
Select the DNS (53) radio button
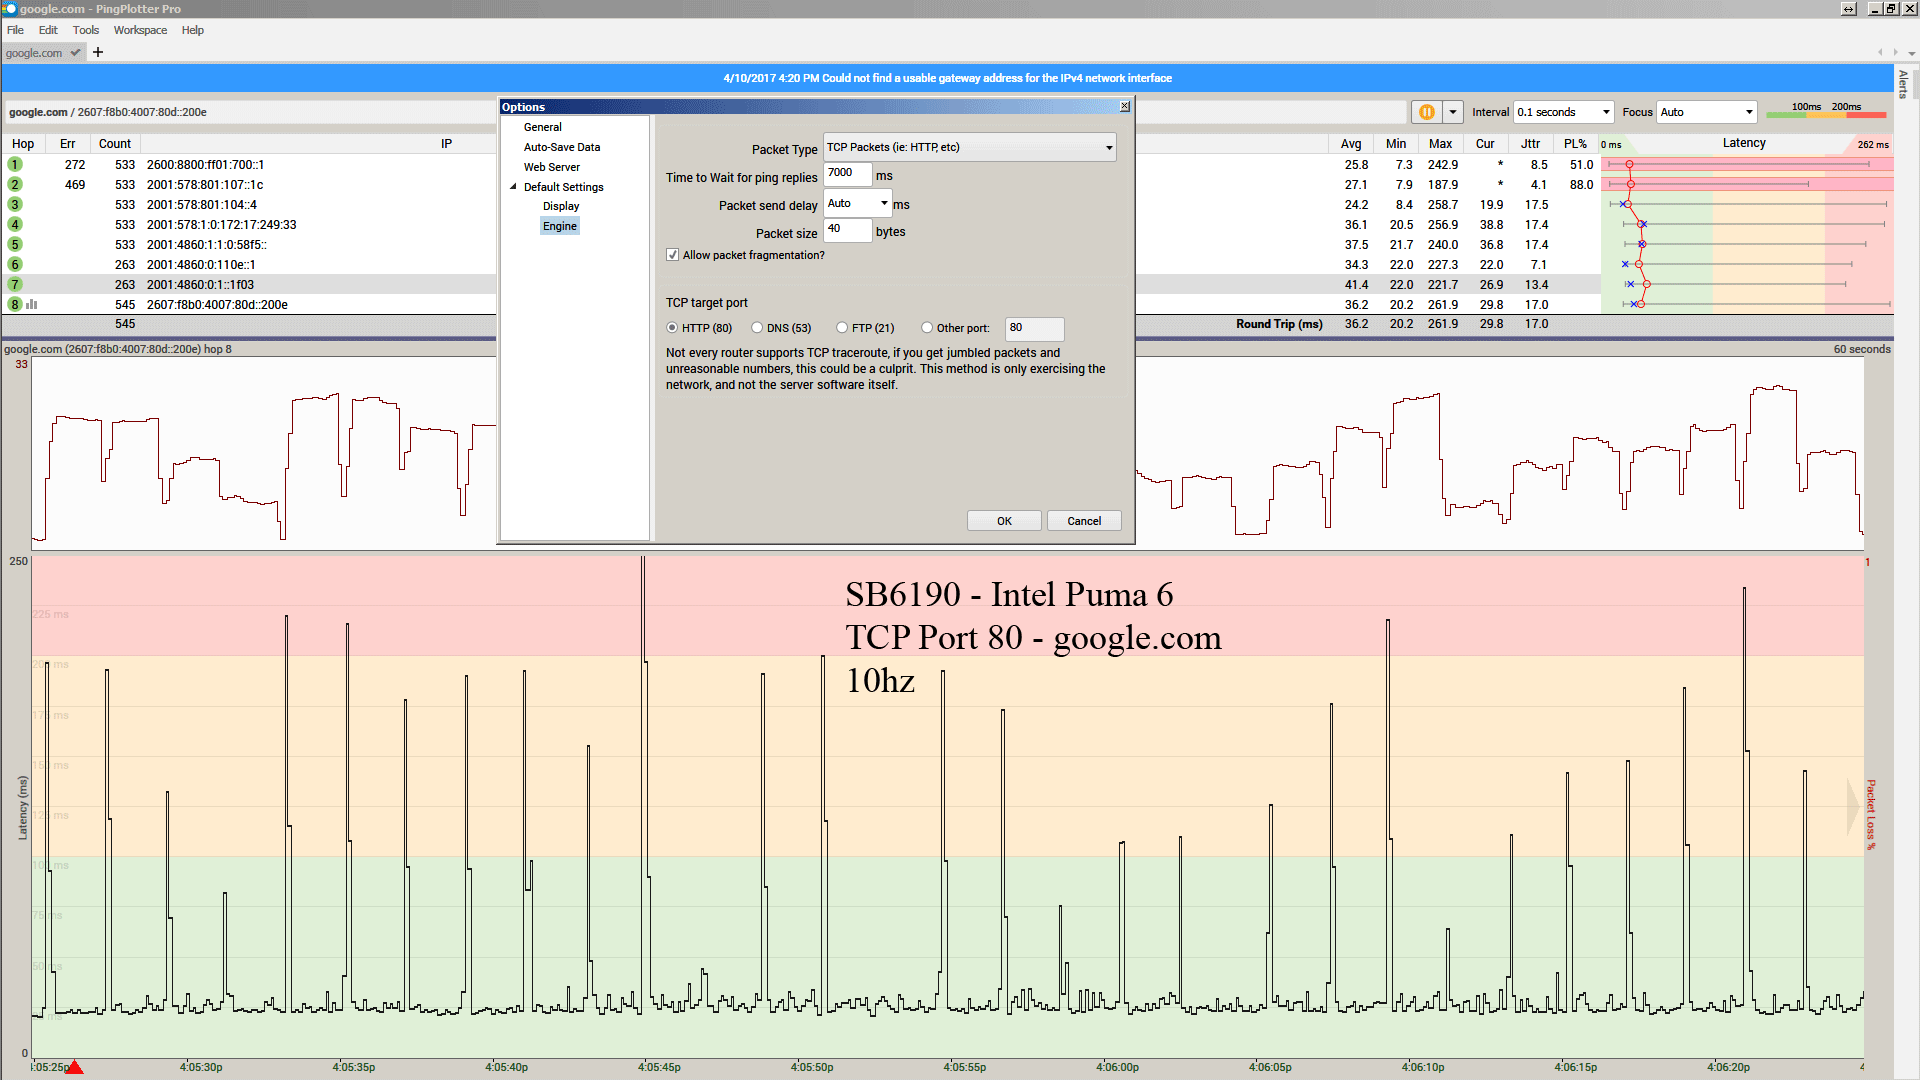click(x=757, y=328)
